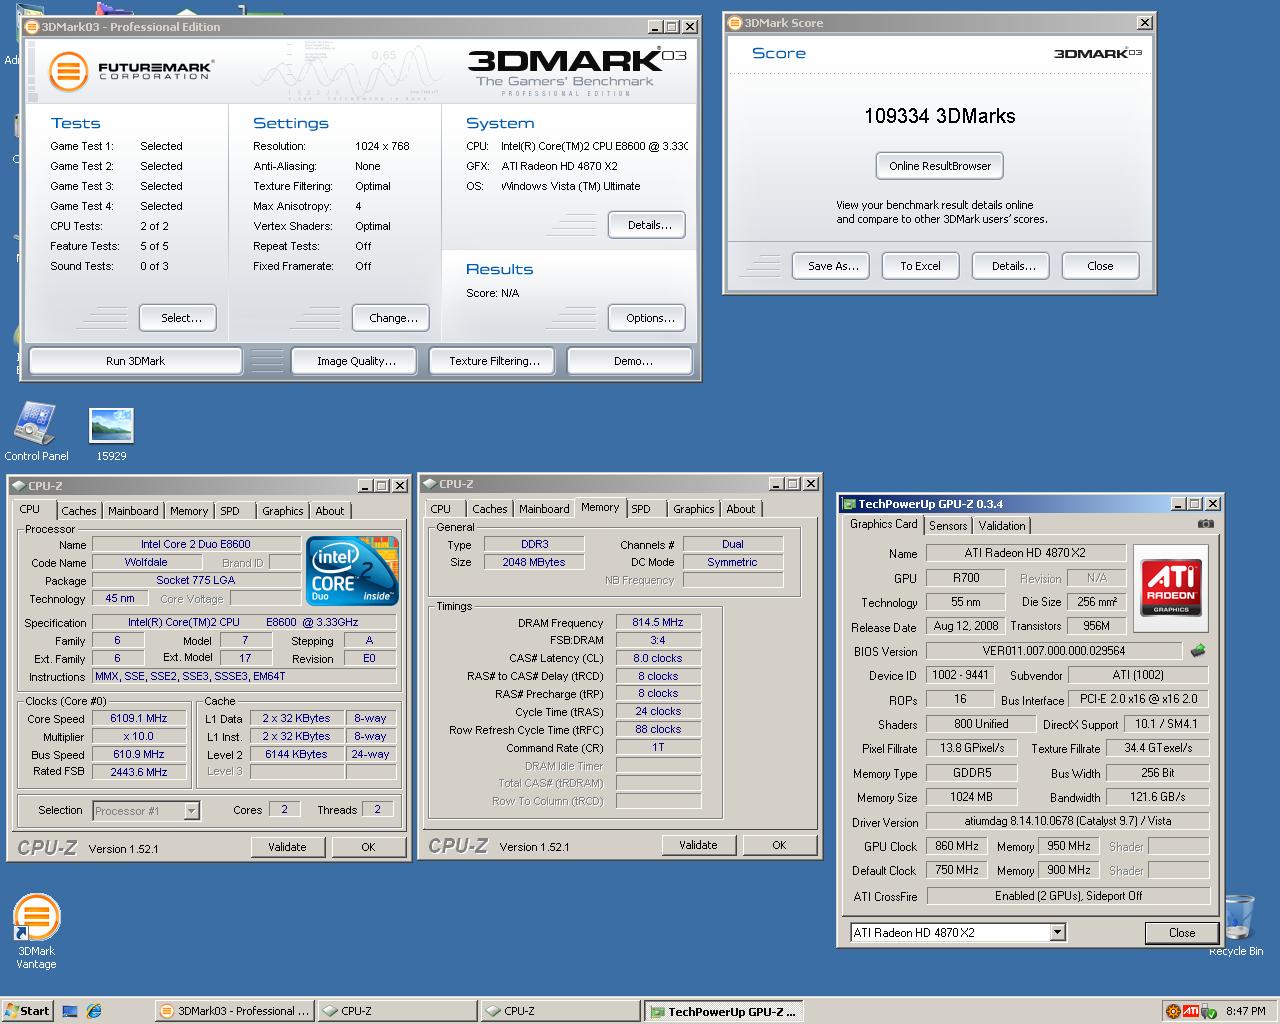Screen dimensions: 1280x1024
Task: Click the ATI Radeon logo in GPU-Z
Action: point(1171,586)
